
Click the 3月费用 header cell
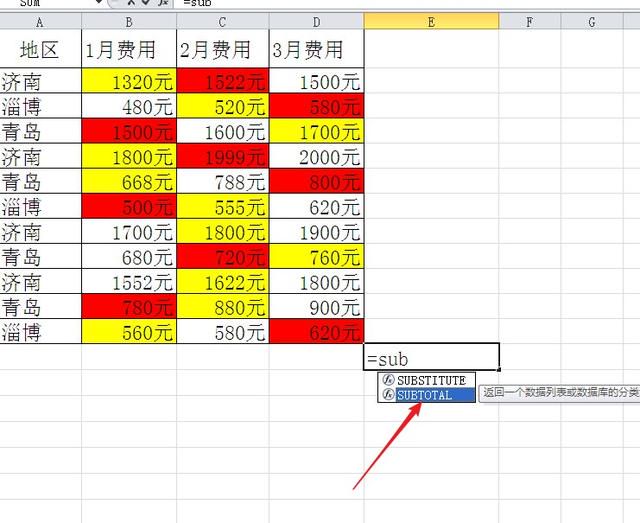coord(316,49)
